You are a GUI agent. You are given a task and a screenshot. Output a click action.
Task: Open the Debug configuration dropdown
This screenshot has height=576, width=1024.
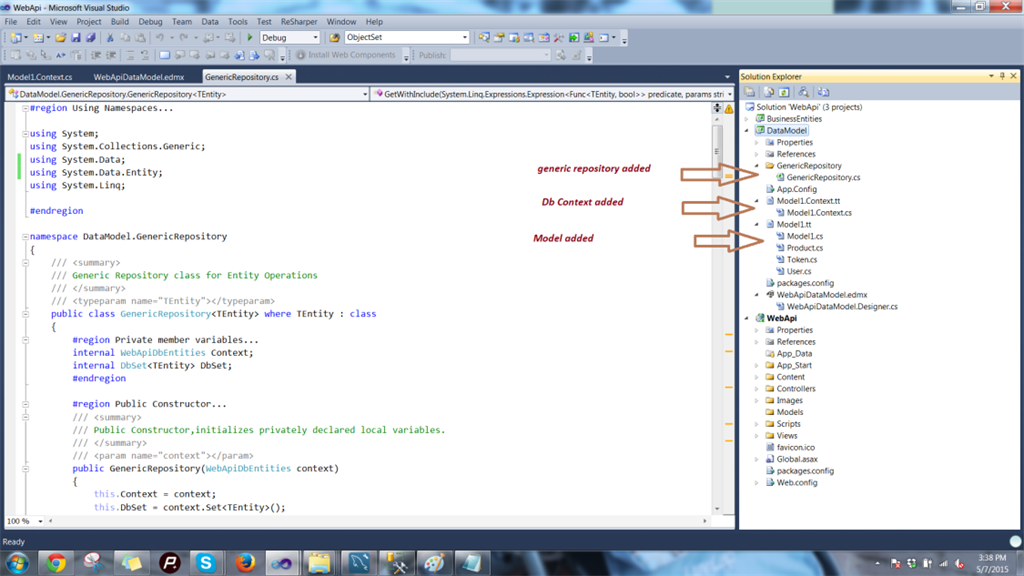coord(313,38)
